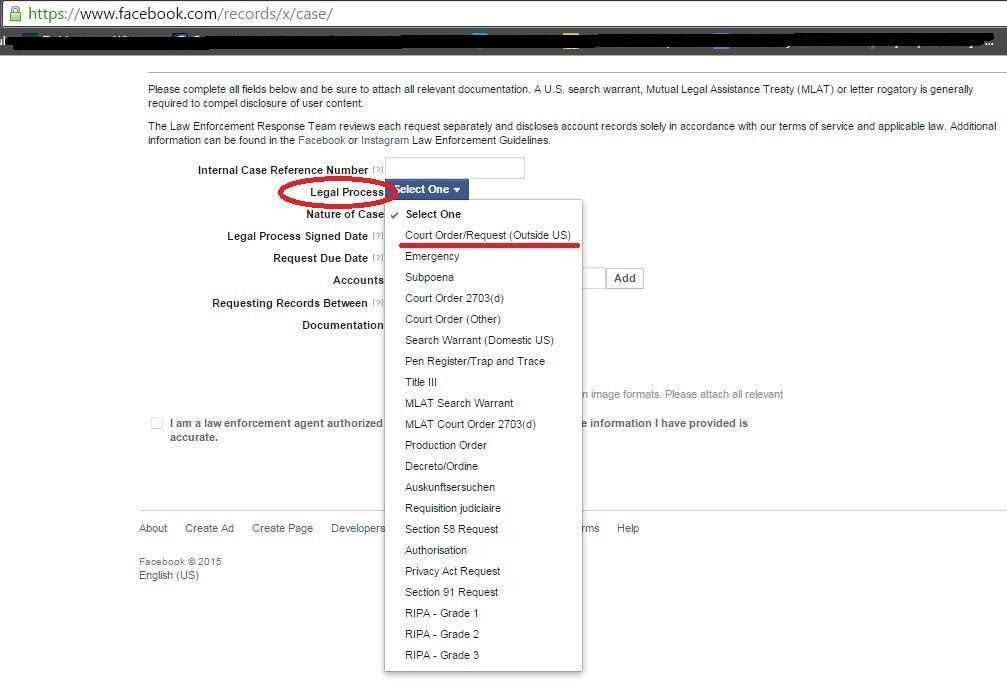
Task: Select 'MLAT Search Warrant' from list
Action: point(483,403)
